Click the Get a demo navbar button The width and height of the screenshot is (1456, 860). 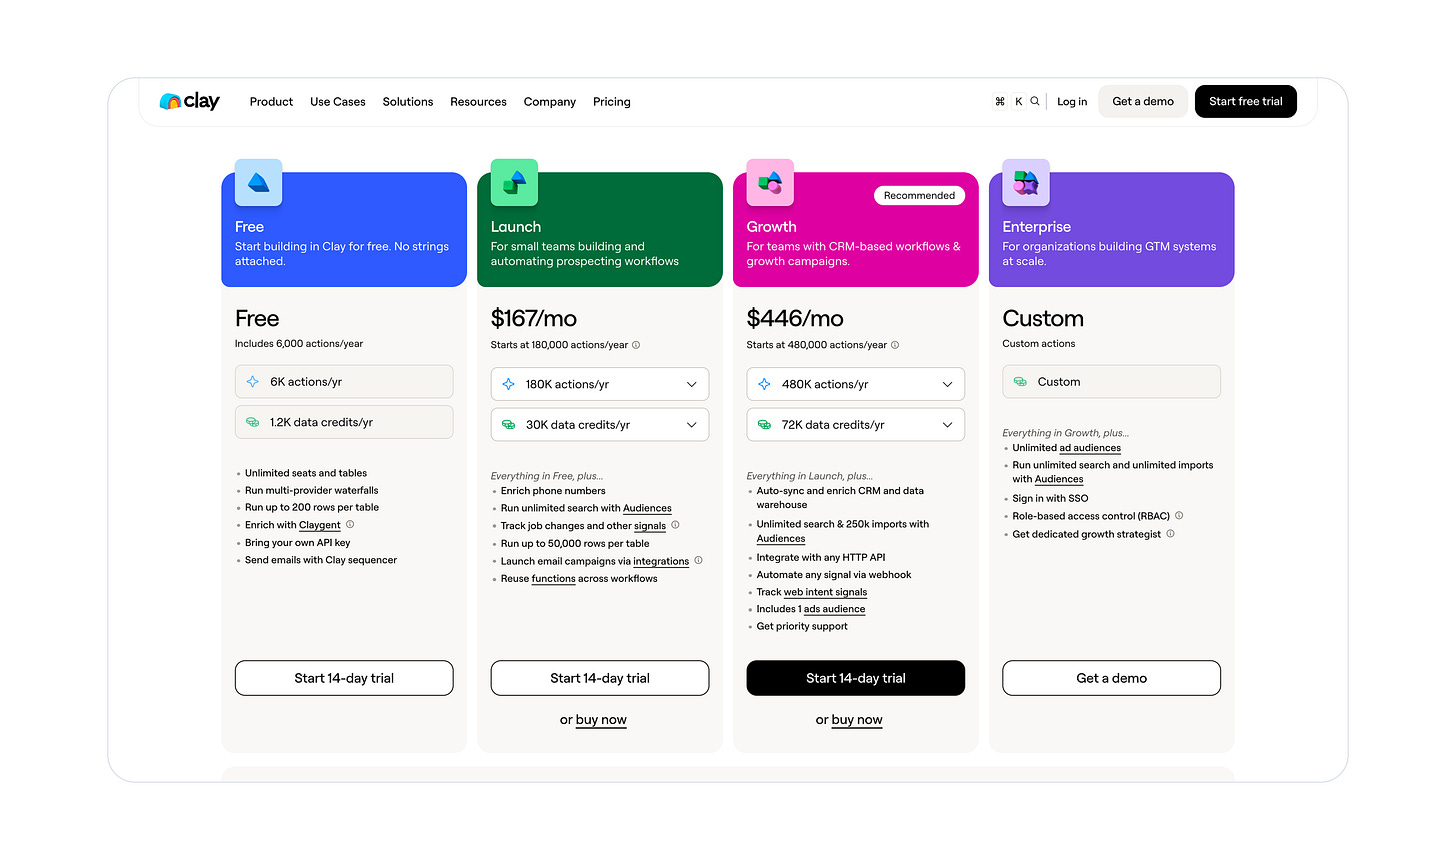click(1143, 101)
